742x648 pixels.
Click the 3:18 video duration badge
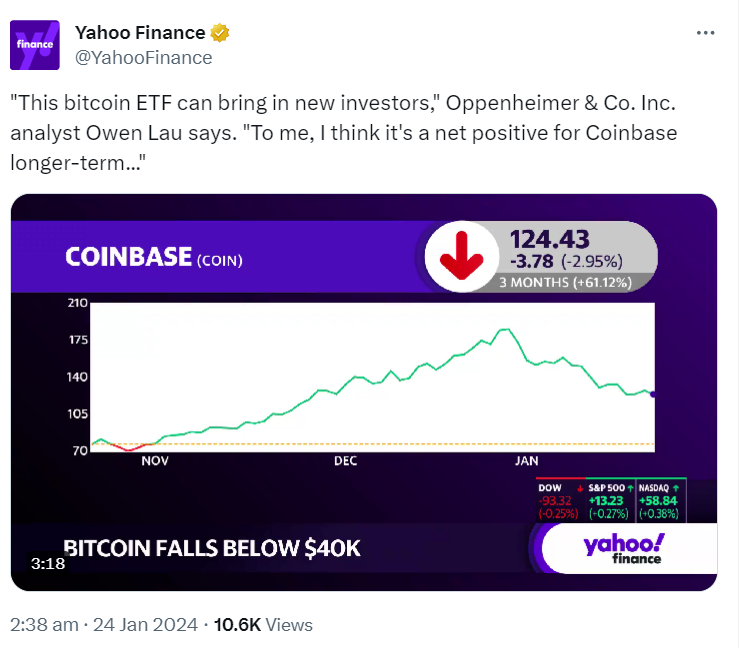[x=48, y=563]
